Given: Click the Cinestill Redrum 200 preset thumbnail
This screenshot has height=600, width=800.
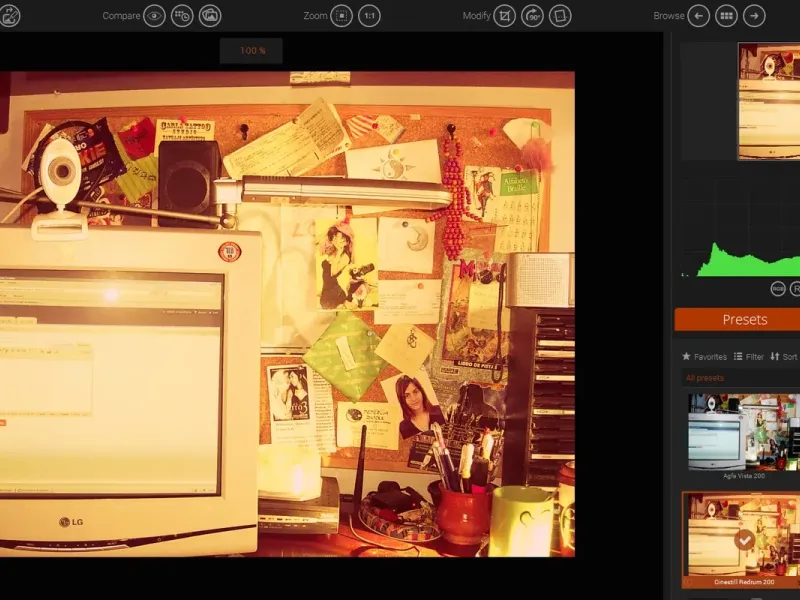Looking at the screenshot, I should coord(744,535).
